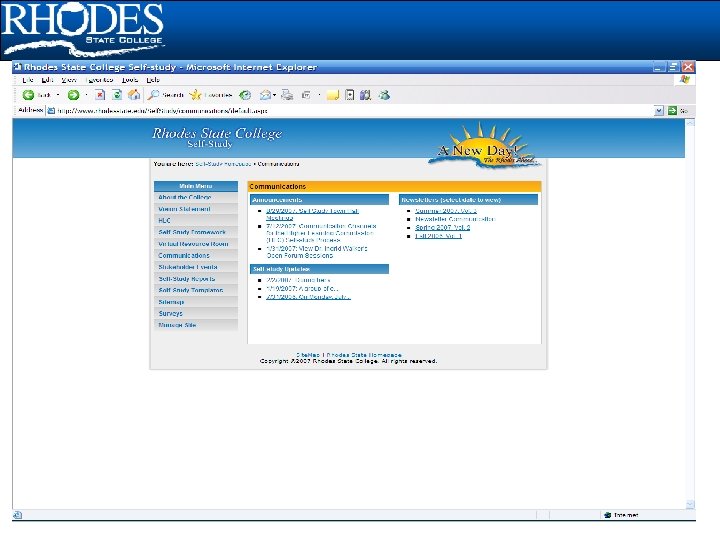
Task: Open About the College menu item
Action: pos(196,197)
